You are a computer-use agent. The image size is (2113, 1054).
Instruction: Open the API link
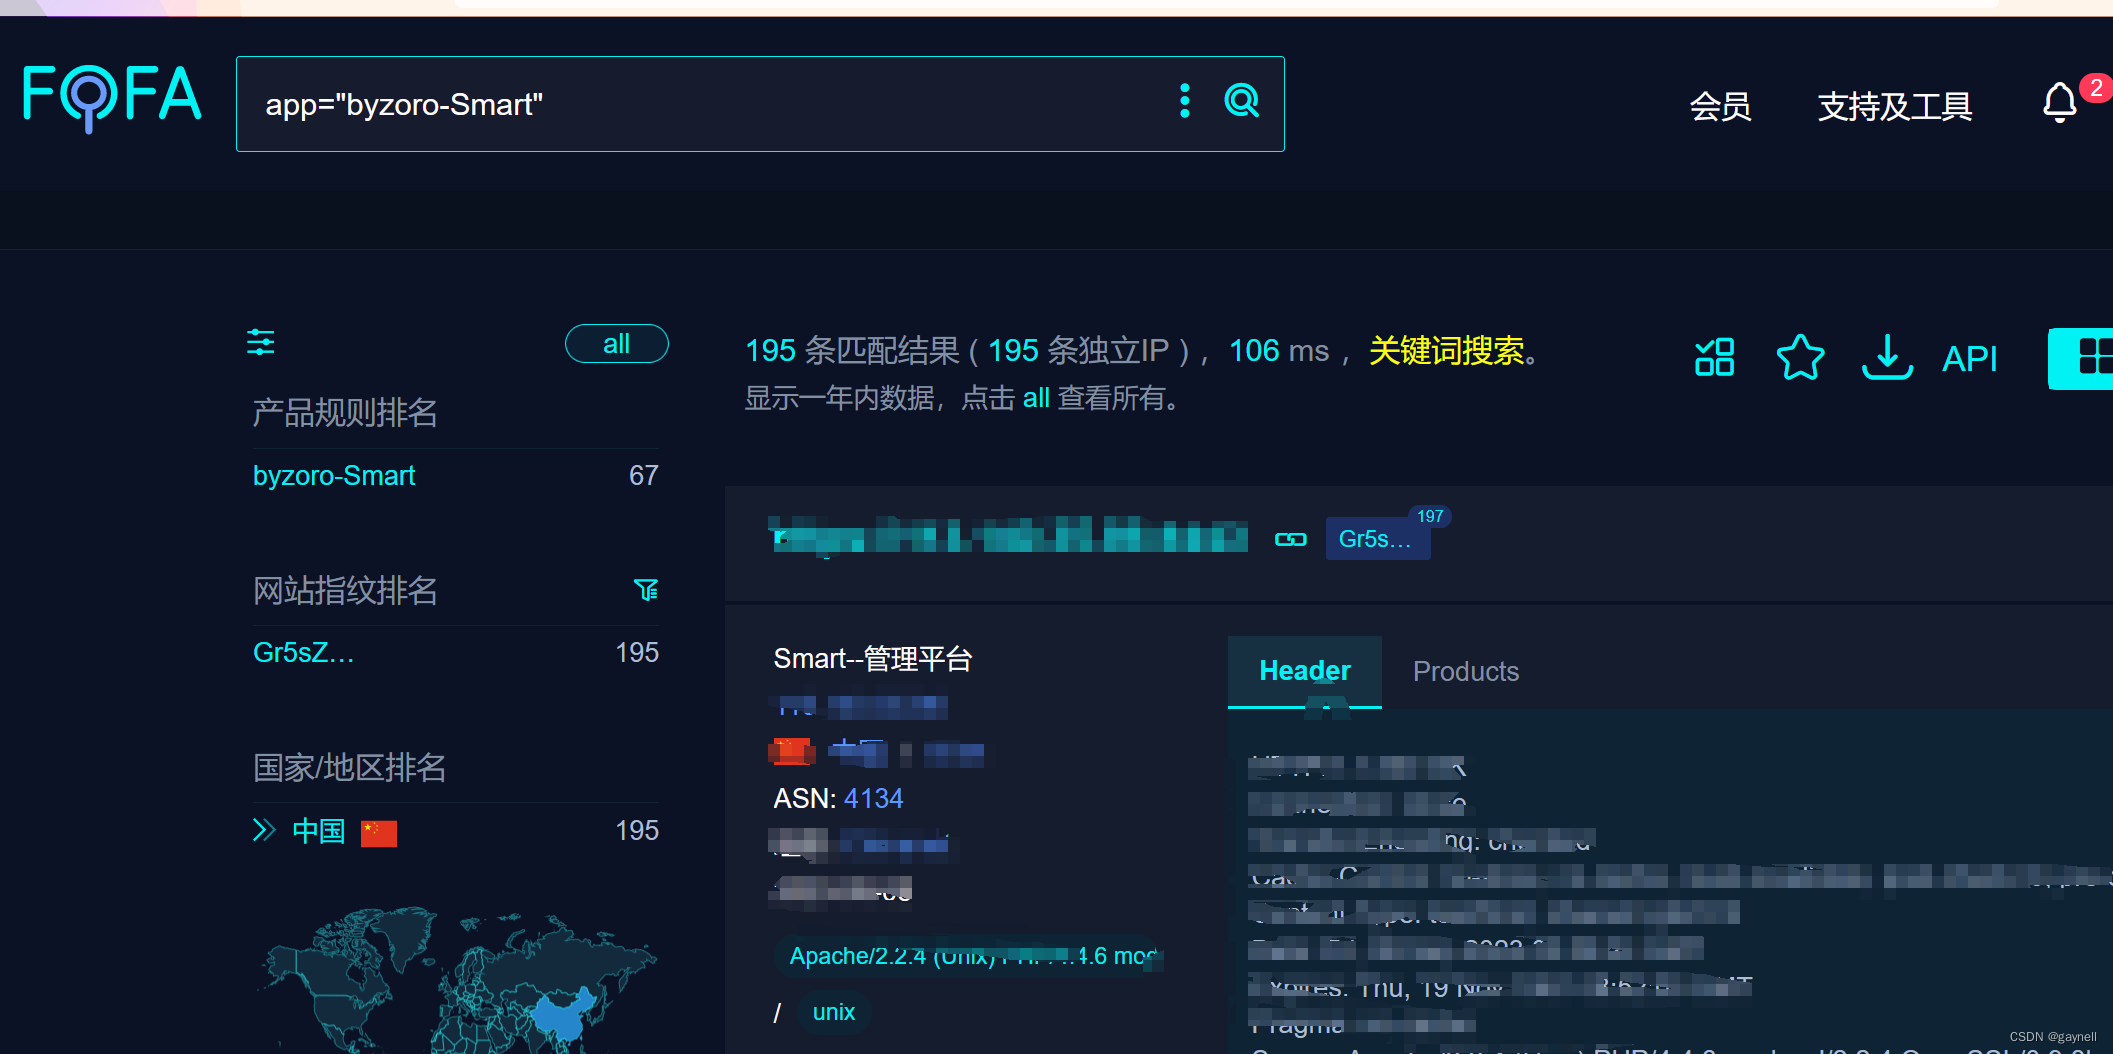[x=1970, y=359]
